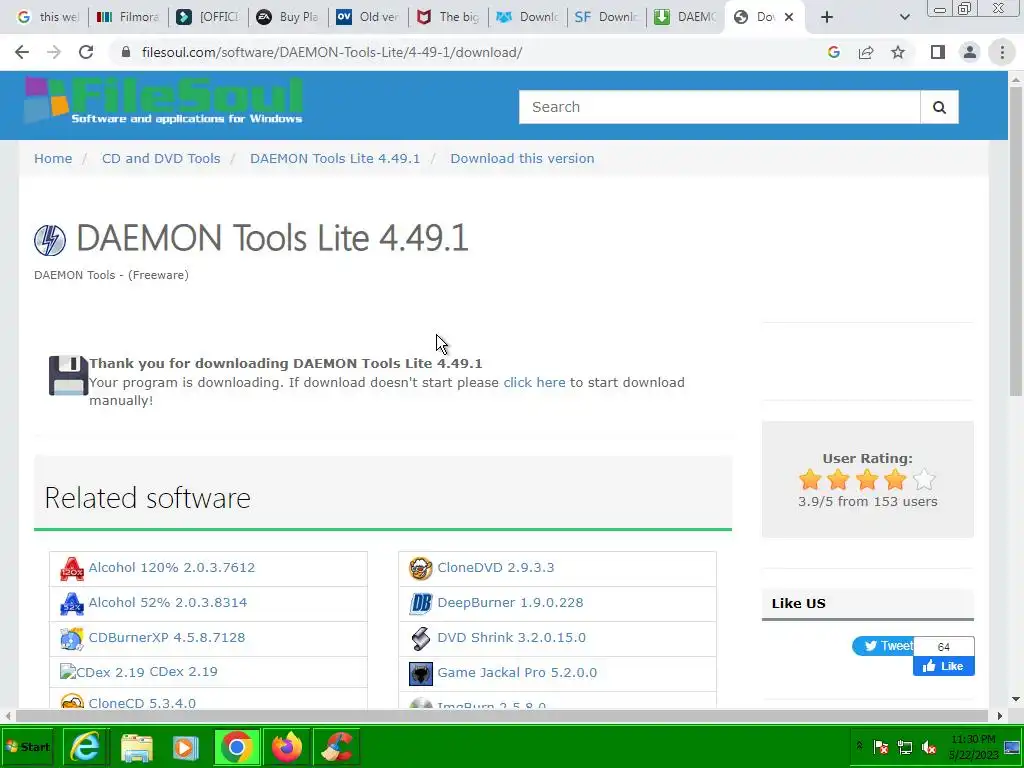This screenshot has height=768, width=1024.
Task: Toggle the Chrome side panel
Action: click(938, 52)
